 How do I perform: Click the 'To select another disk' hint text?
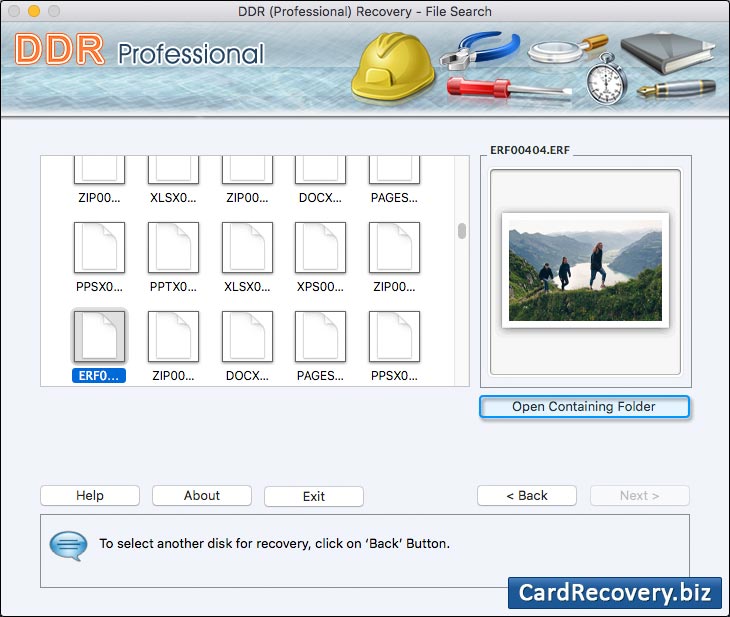275,543
